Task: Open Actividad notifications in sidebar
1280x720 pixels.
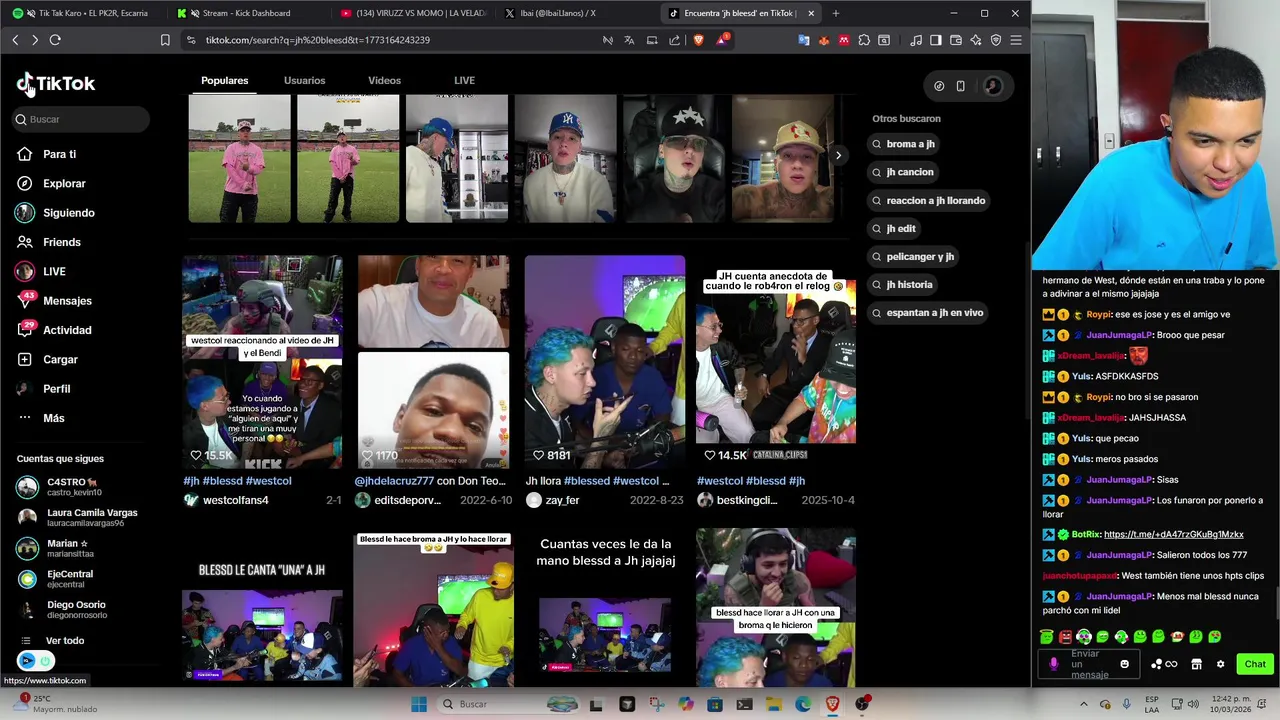Action: (x=54, y=330)
